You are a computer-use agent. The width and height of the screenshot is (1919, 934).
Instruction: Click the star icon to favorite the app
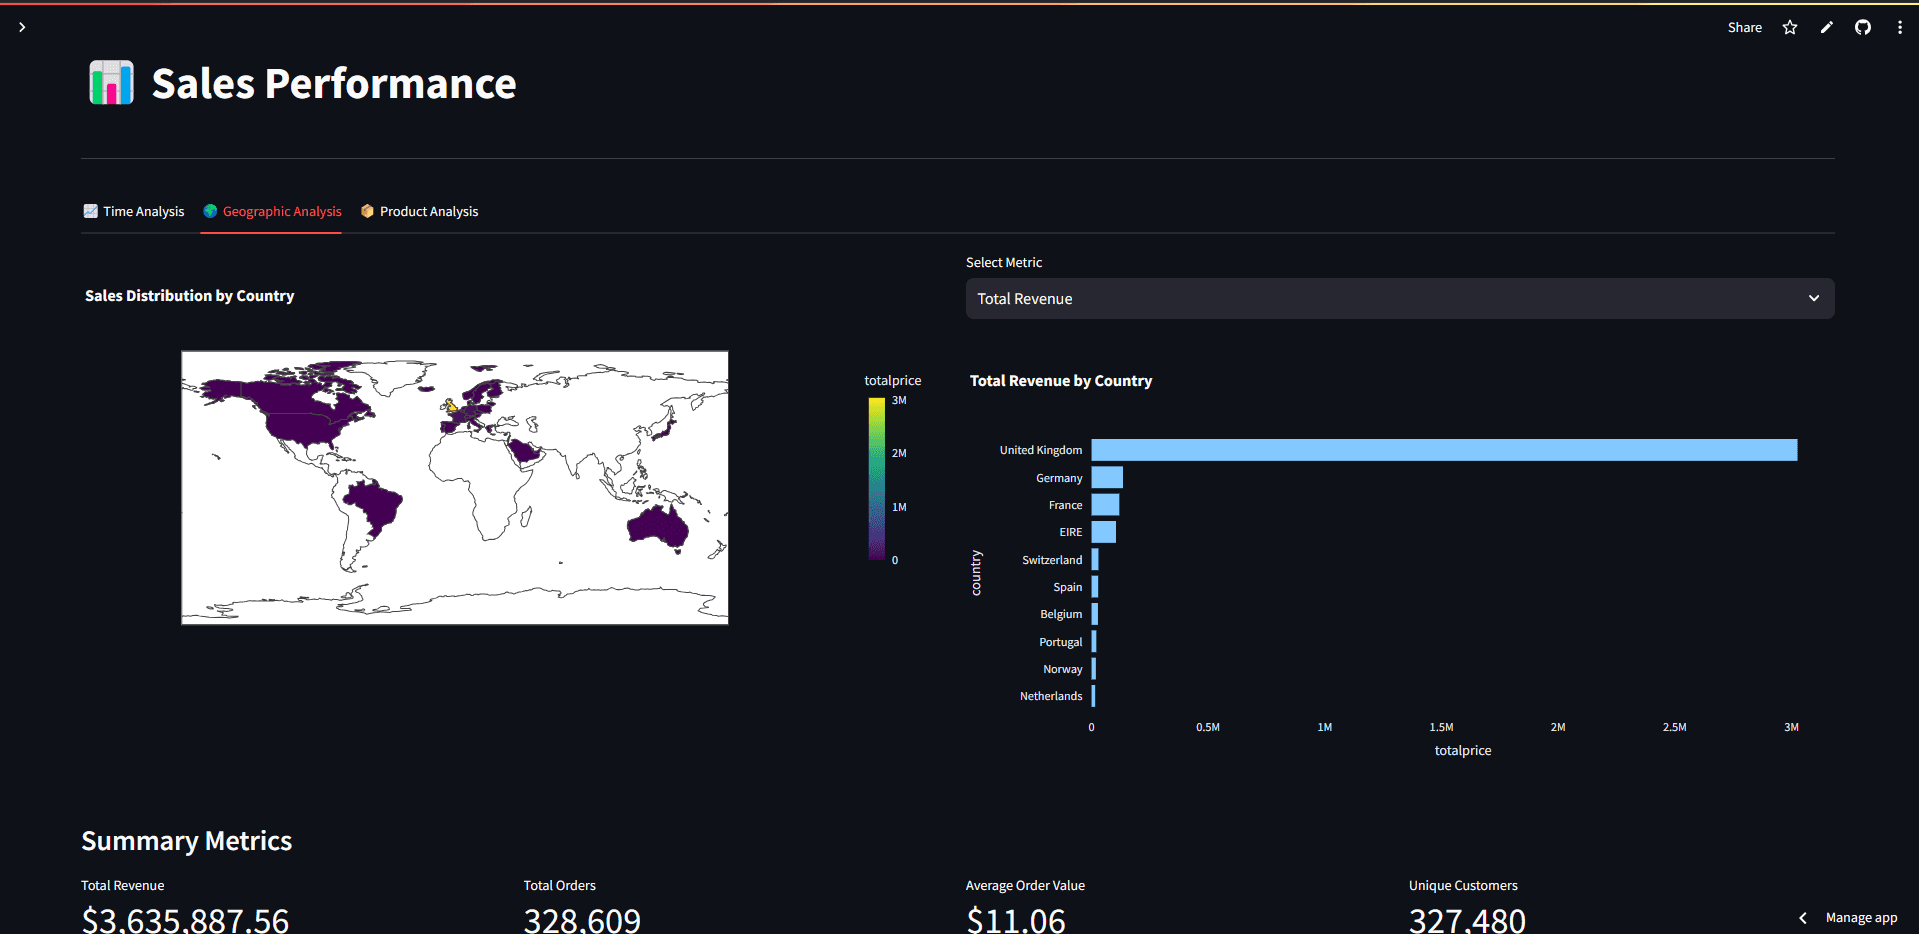[1789, 27]
